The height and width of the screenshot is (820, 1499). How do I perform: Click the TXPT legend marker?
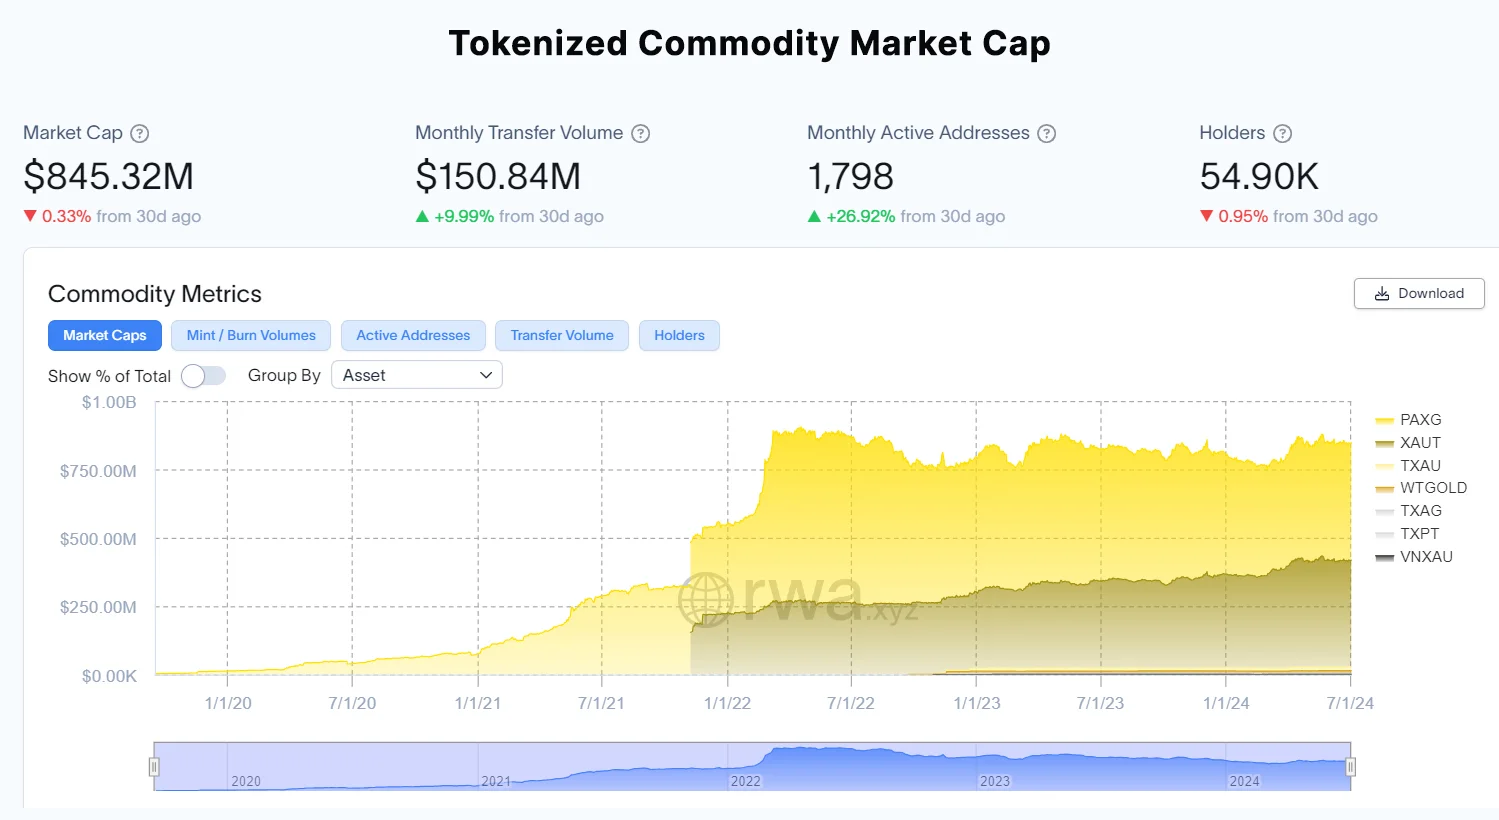pos(1386,534)
